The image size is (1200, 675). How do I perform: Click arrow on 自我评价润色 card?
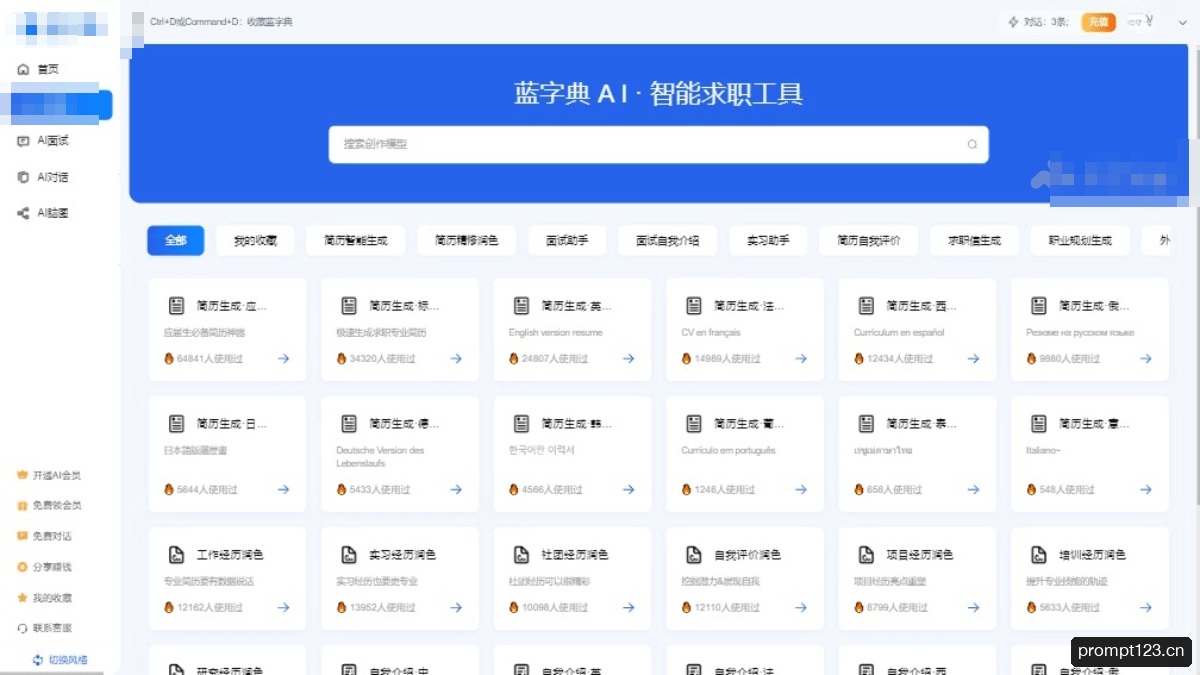(801, 607)
